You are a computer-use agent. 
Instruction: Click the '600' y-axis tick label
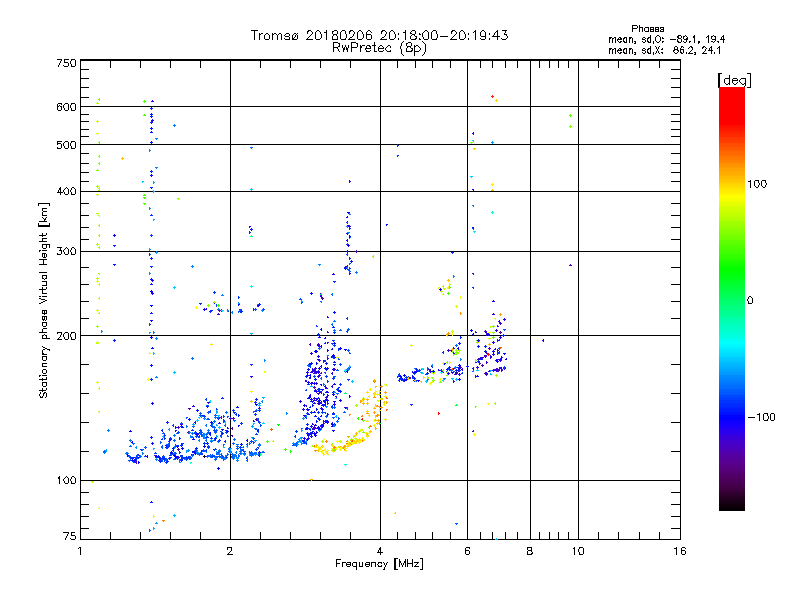(x=66, y=107)
